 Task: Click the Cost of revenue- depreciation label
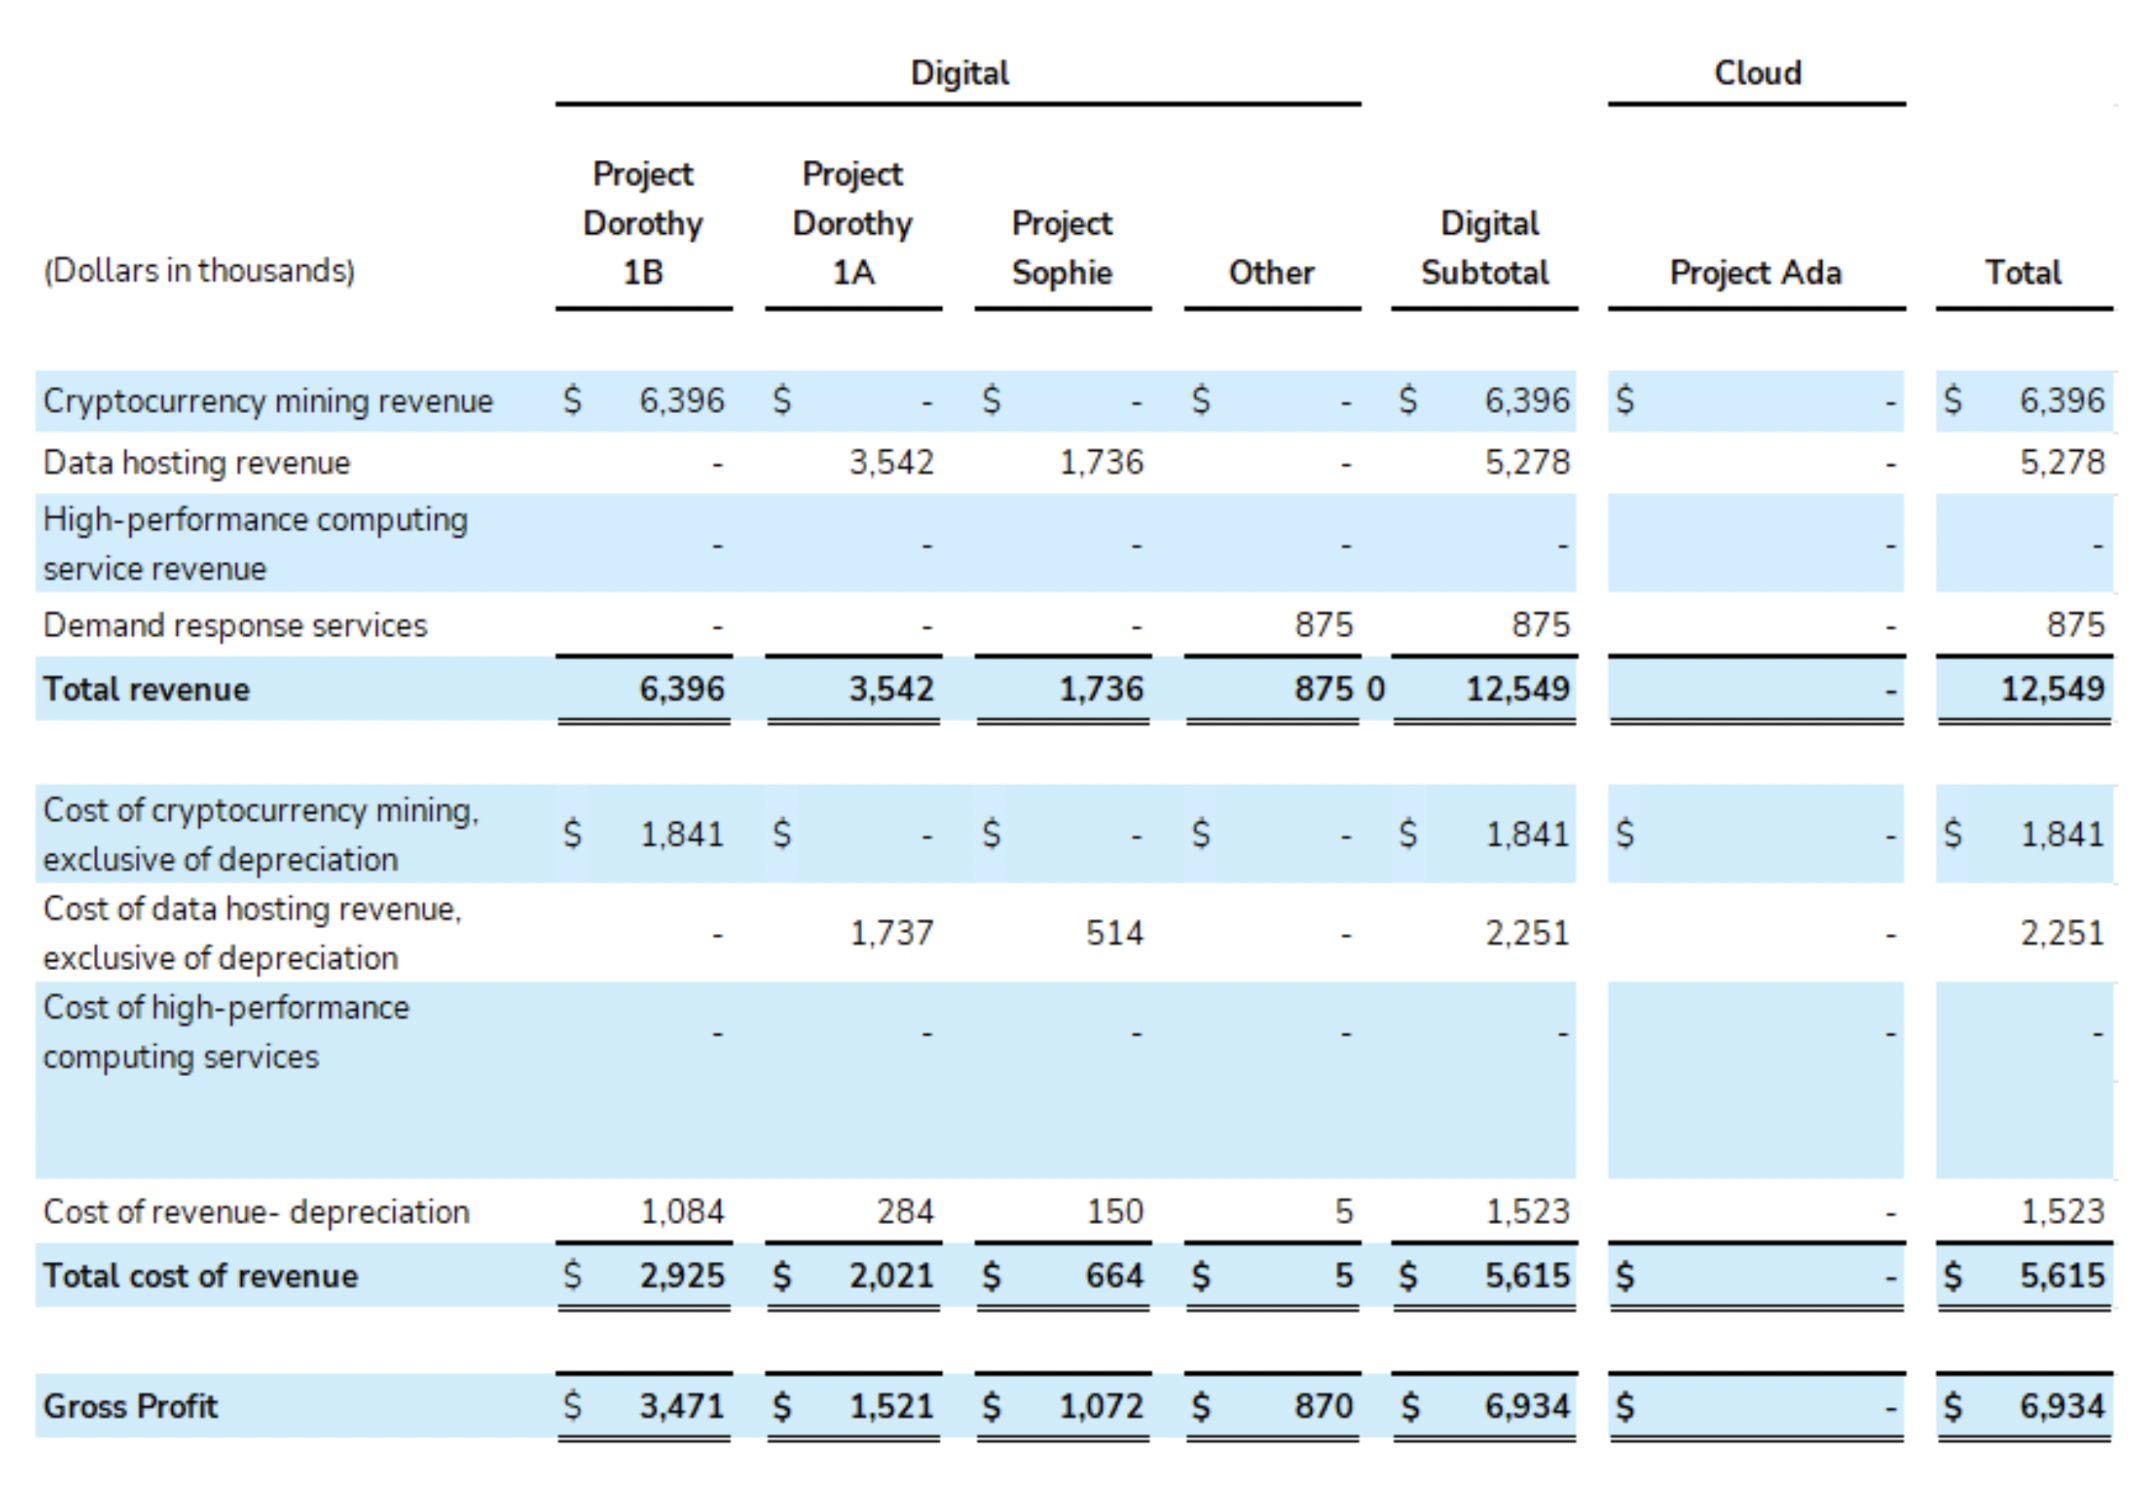(x=256, y=1212)
